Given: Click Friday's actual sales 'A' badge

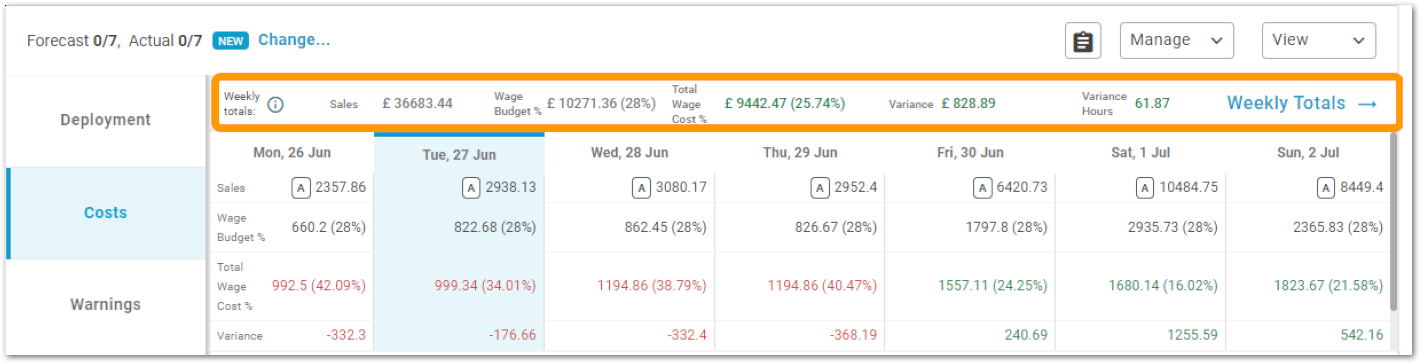Looking at the screenshot, I should pyautogui.click(x=984, y=188).
